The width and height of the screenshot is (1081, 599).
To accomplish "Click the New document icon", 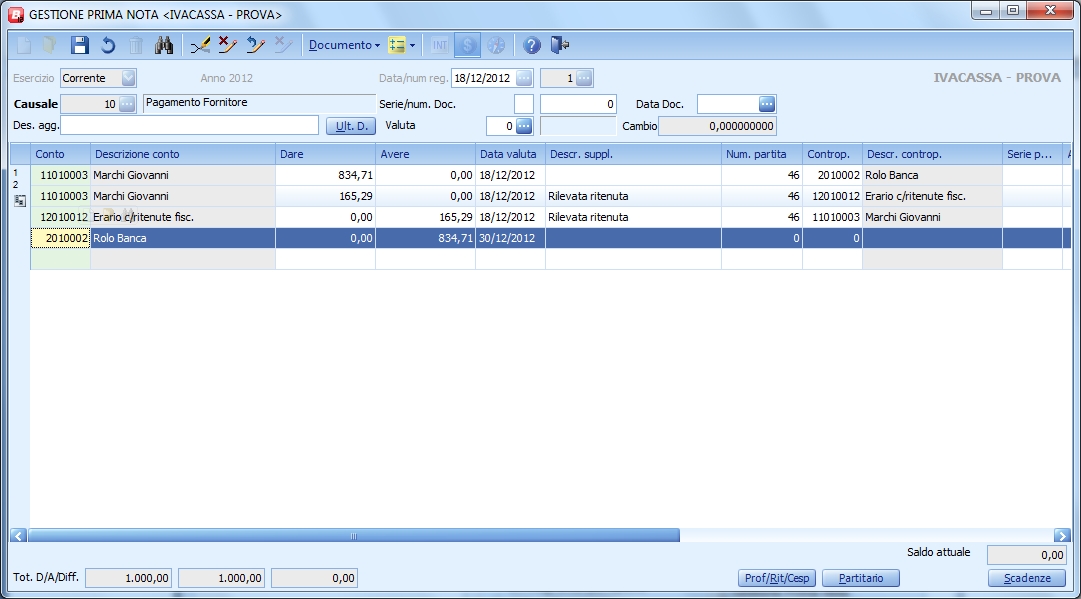I will (24, 45).
